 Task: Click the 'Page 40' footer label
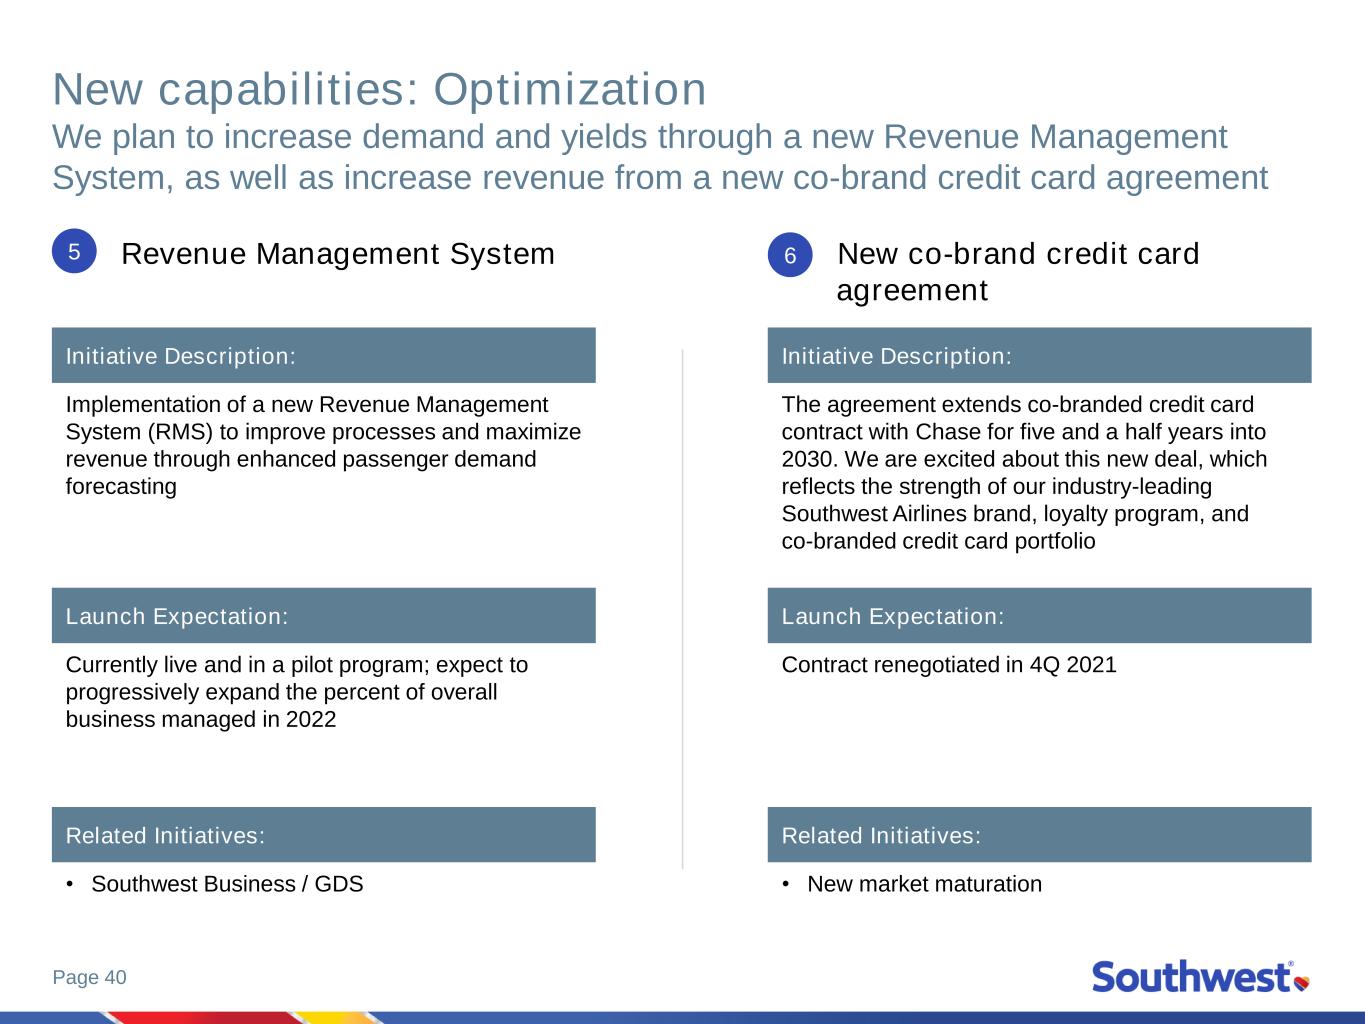pos(90,977)
